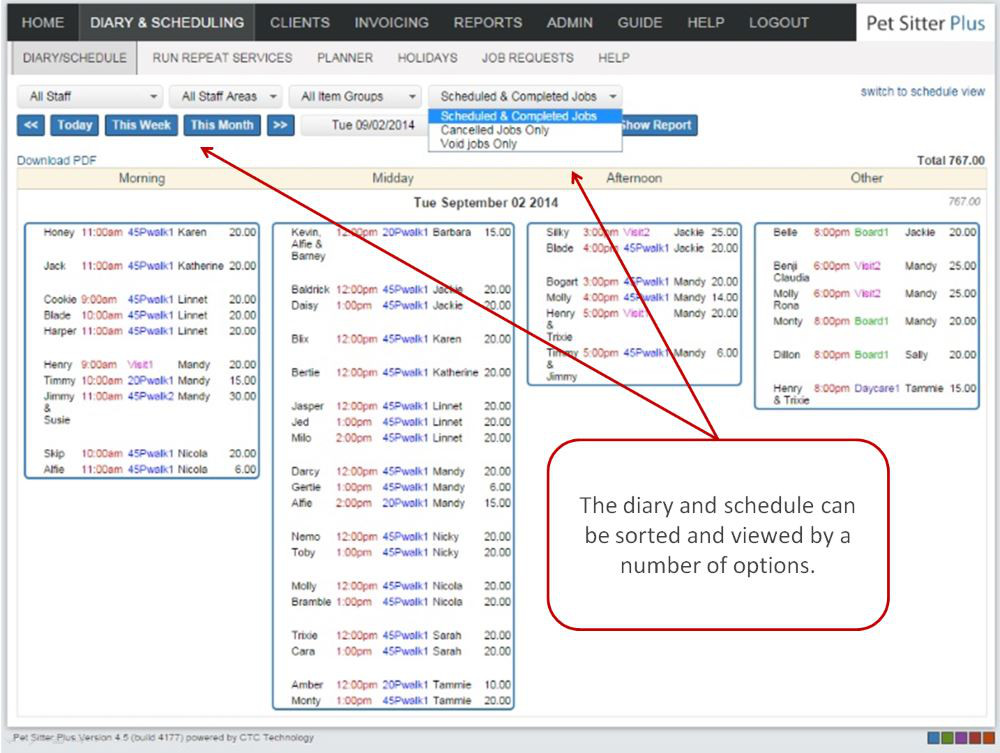Image resolution: width=1000 pixels, height=753 pixels.
Task: Click the Morning column header
Action: [x=142, y=178]
